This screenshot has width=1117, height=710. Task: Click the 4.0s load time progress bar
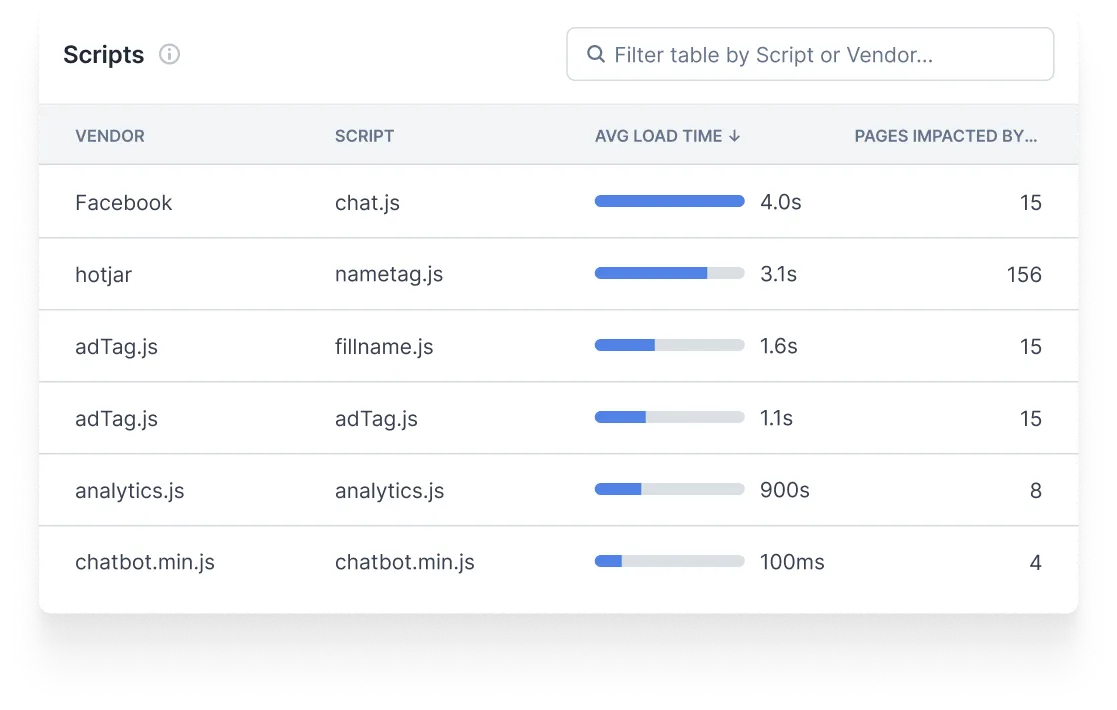(669, 201)
